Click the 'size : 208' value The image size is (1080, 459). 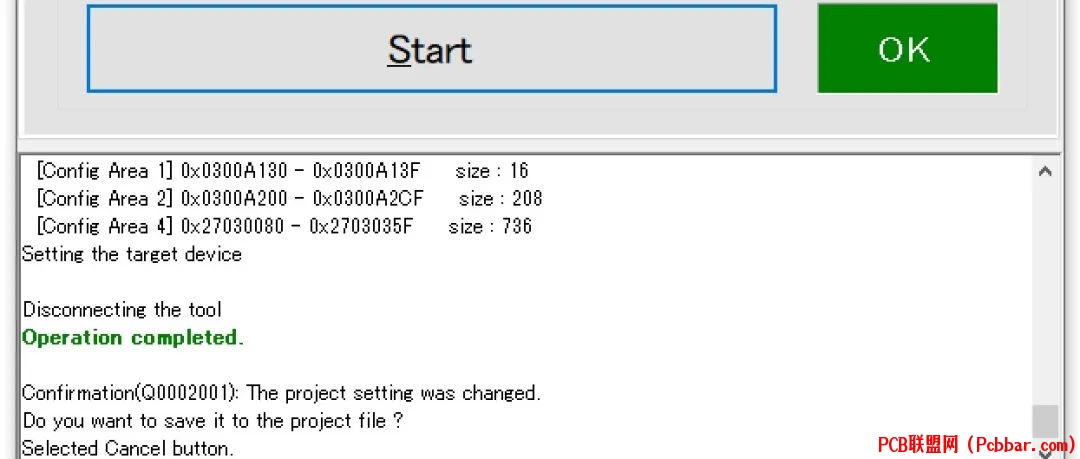point(500,198)
